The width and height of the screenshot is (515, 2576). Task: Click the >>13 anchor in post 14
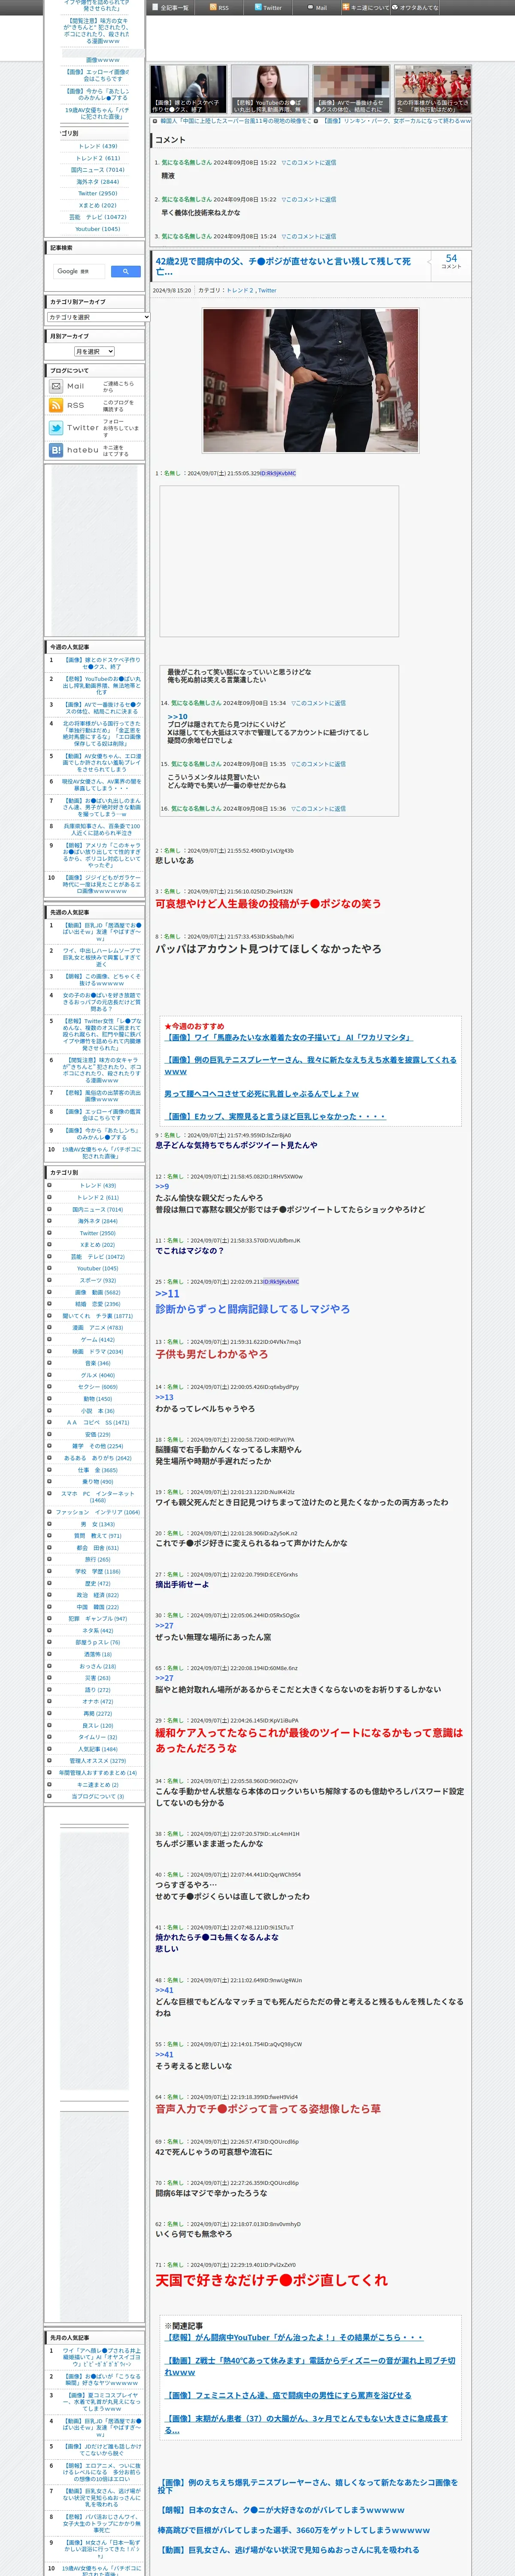pos(164,1398)
